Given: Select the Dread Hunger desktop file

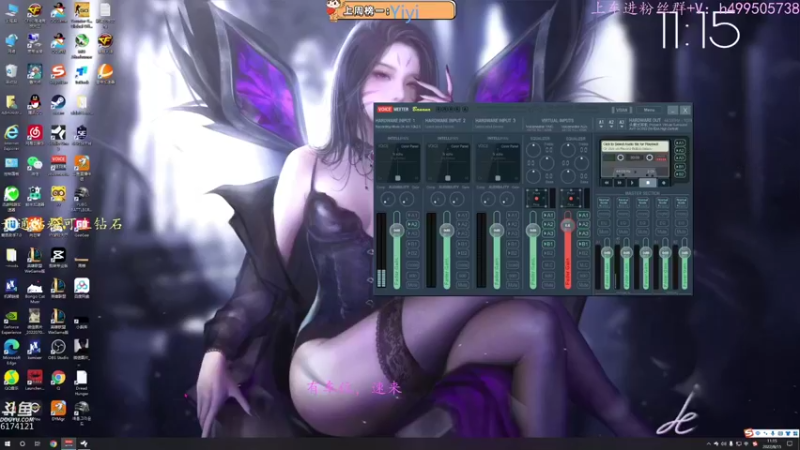Looking at the screenshot, I should pyautogui.click(x=82, y=382).
